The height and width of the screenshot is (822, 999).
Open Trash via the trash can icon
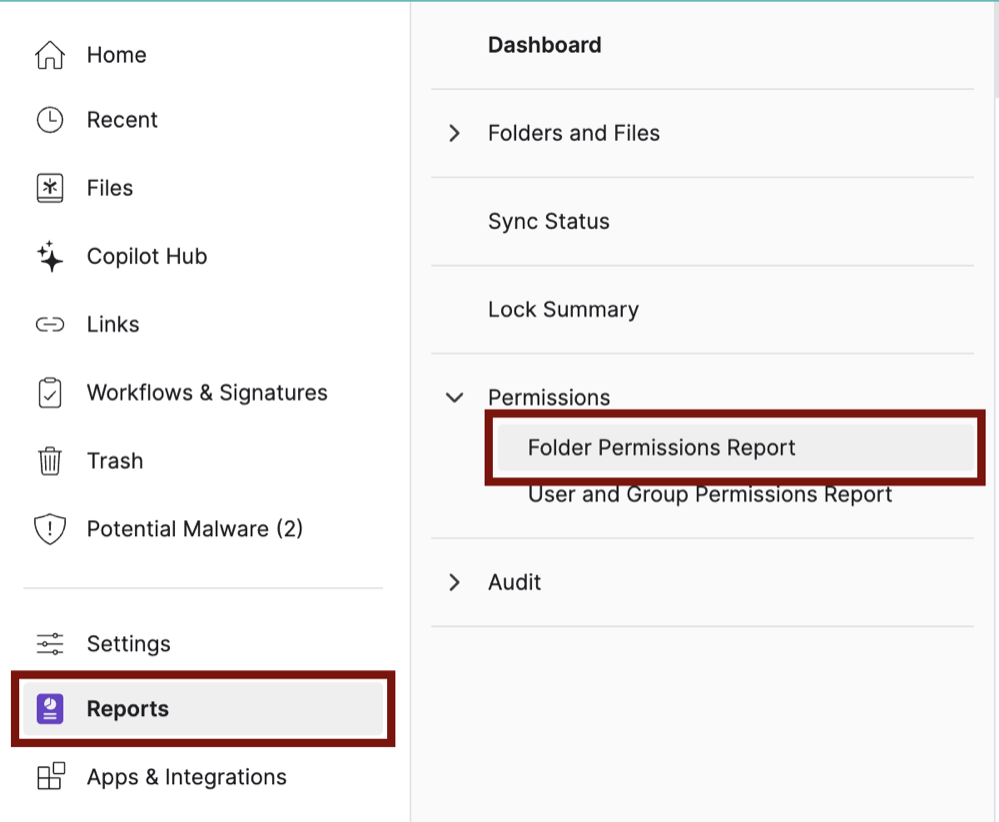pyautogui.click(x=48, y=460)
